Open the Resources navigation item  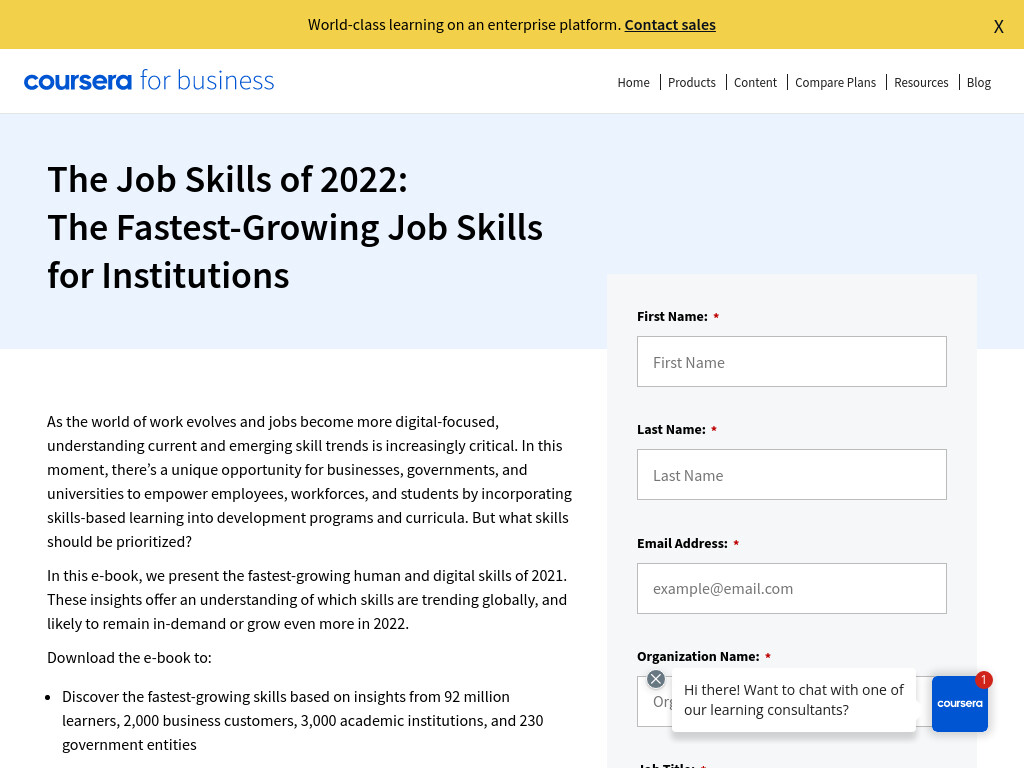click(x=921, y=82)
